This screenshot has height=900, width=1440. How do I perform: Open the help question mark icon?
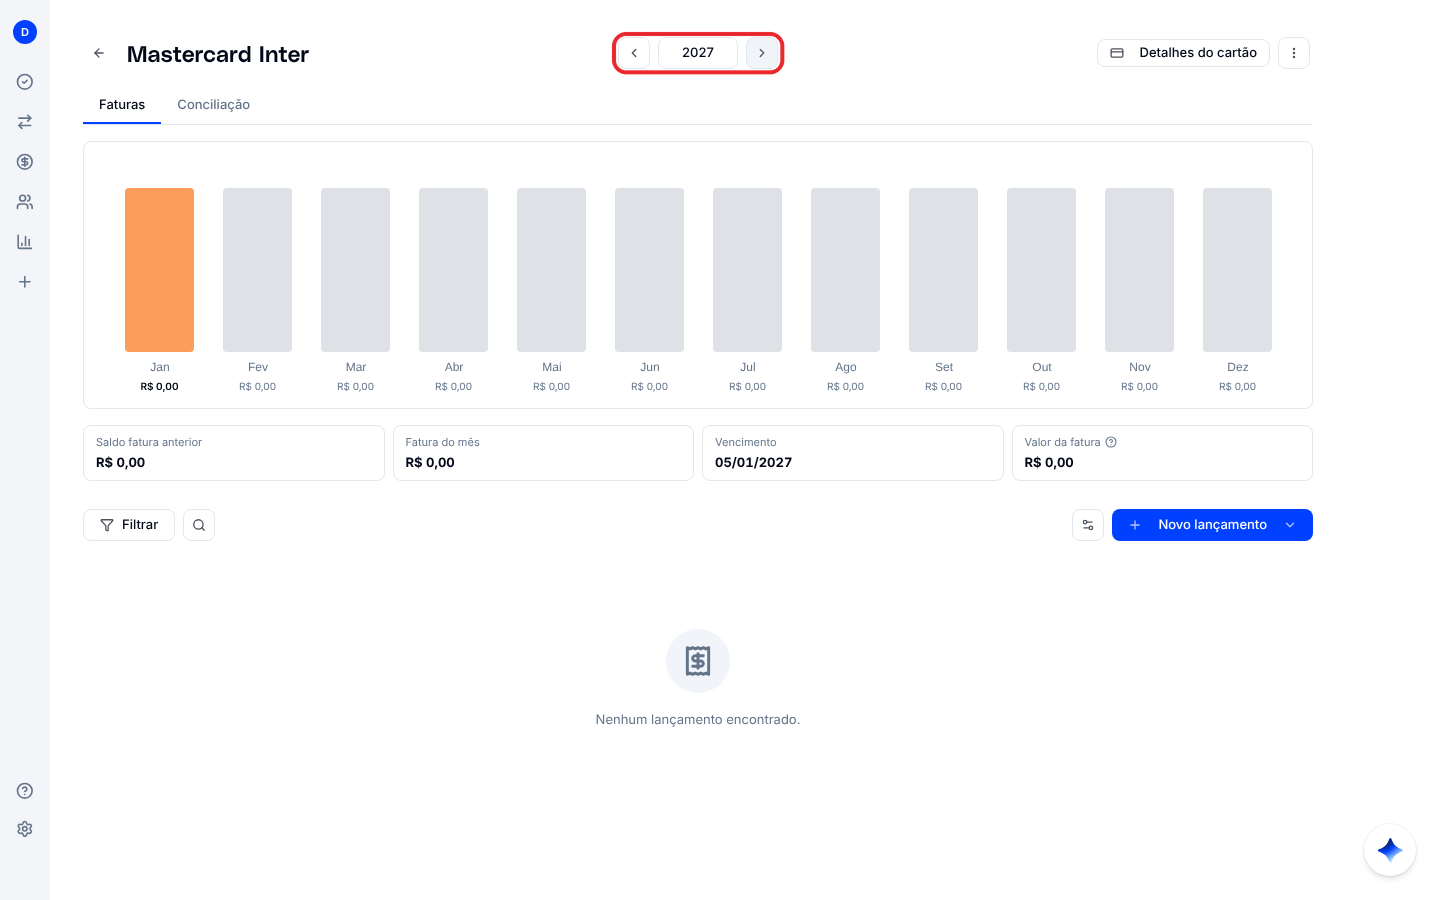[x=25, y=791]
